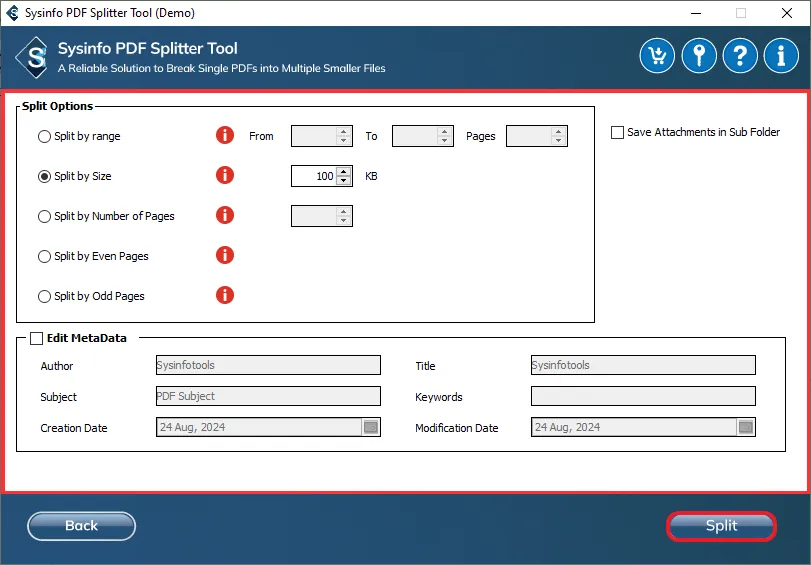The image size is (811, 565).
Task: Select Split by Number of Pages option
Action: coord(44,216)
